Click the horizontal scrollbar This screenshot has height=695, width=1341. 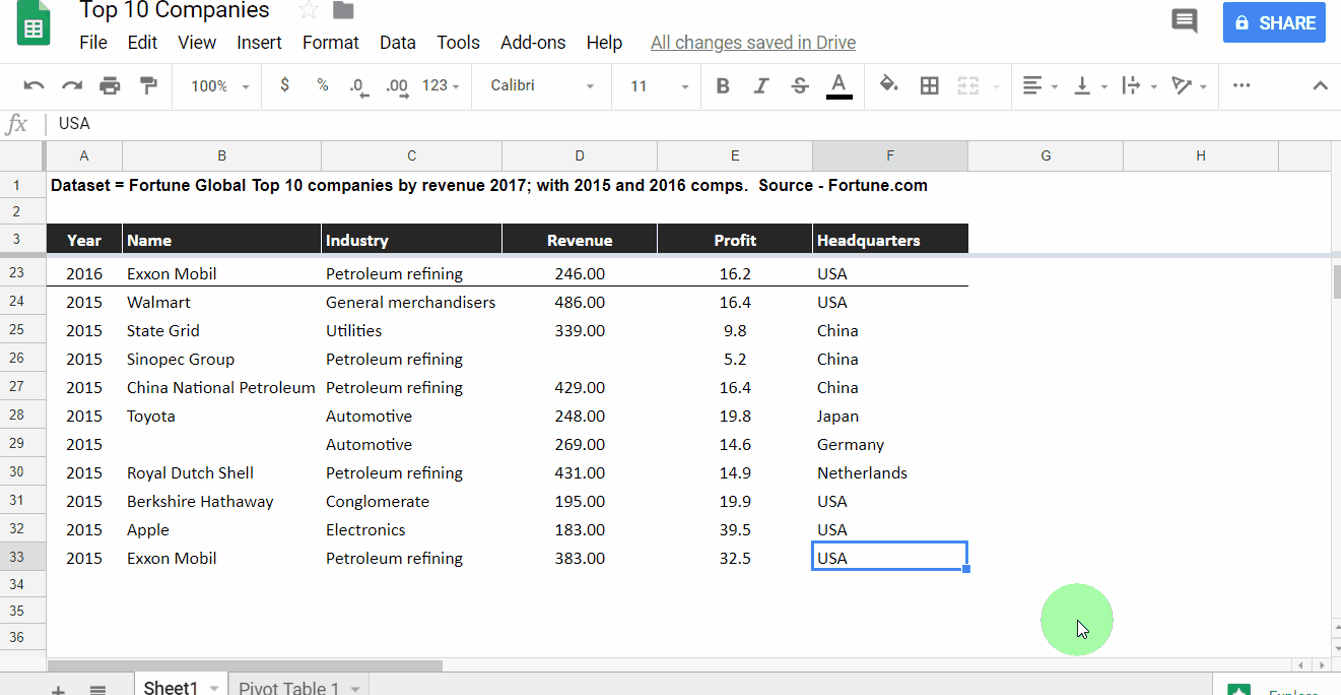245,665
